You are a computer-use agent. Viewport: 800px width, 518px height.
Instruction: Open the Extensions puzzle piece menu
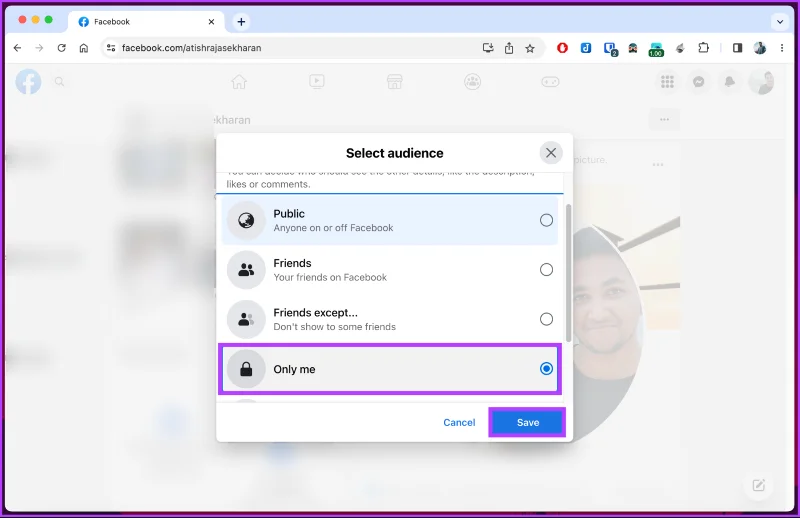[x=703, y=48]
